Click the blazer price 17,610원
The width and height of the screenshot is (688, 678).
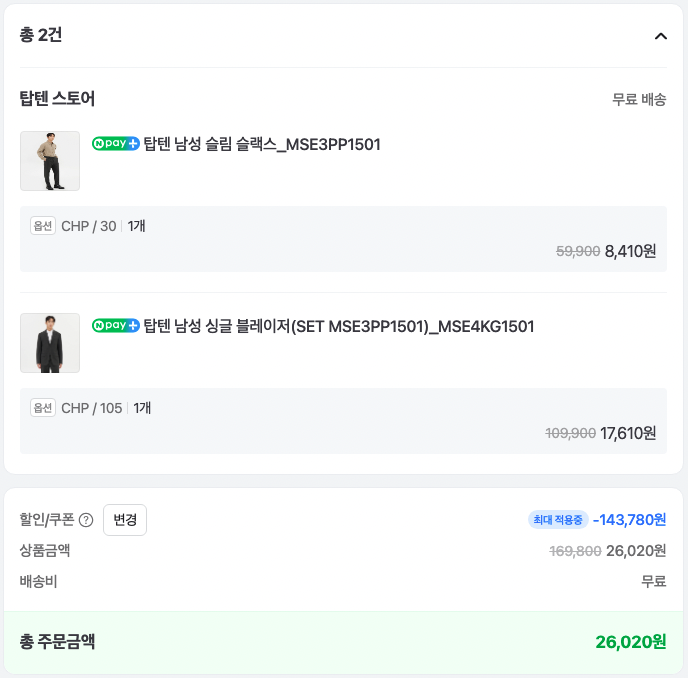coord(628,433)
